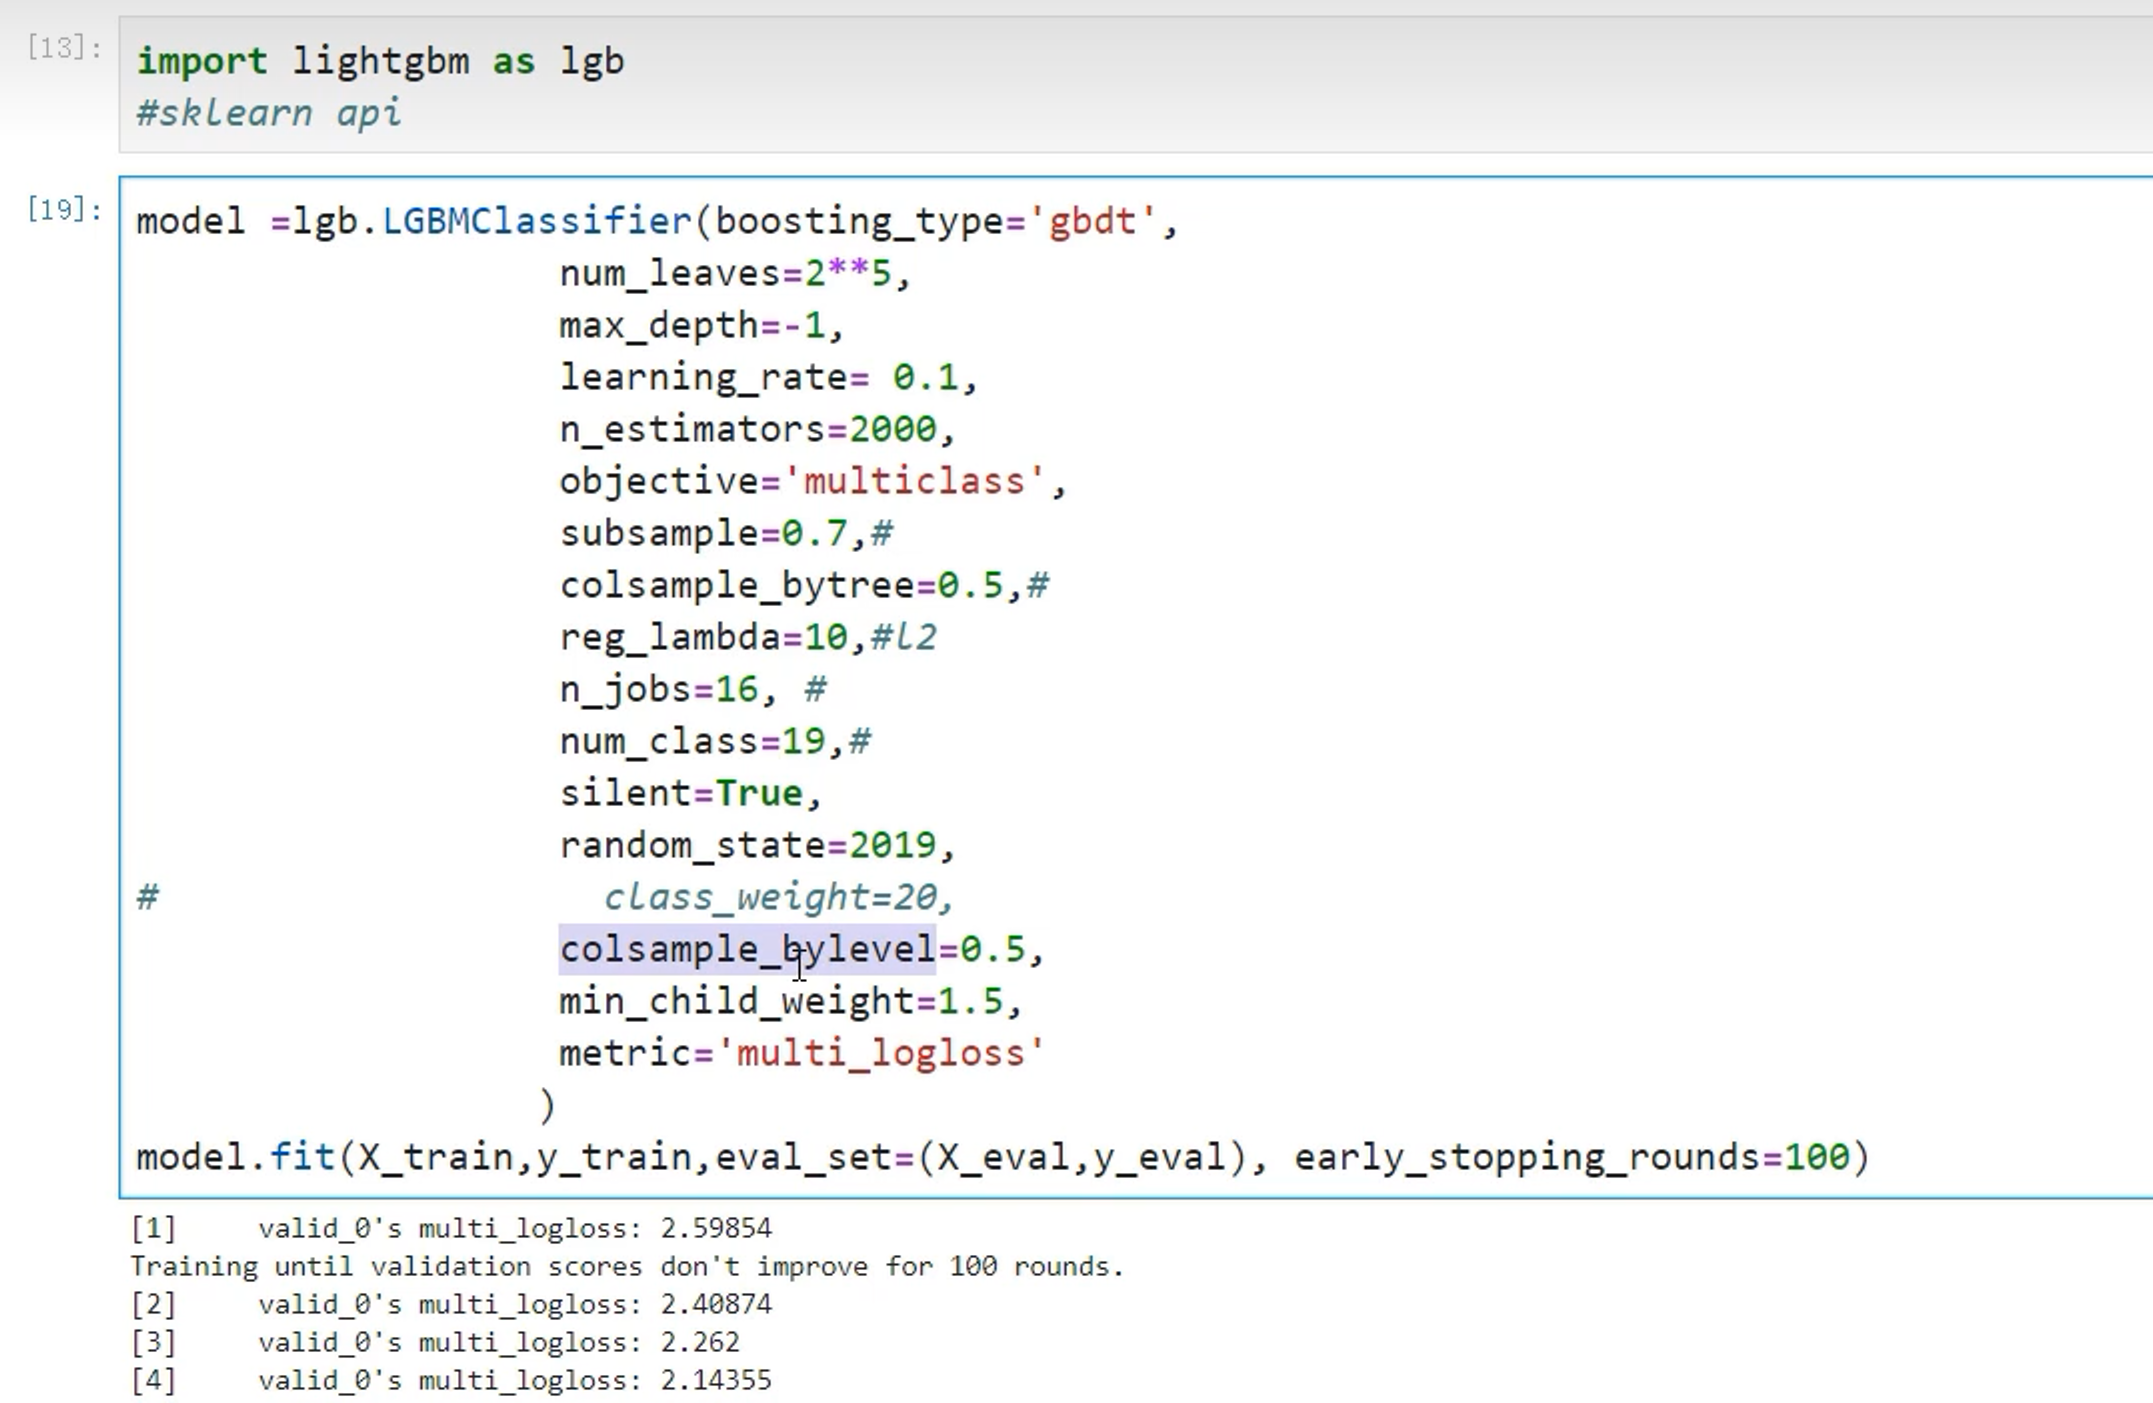Place cursor in import lightgbm line
This screenshot has width=2153, height=1403.
[380, 61]
